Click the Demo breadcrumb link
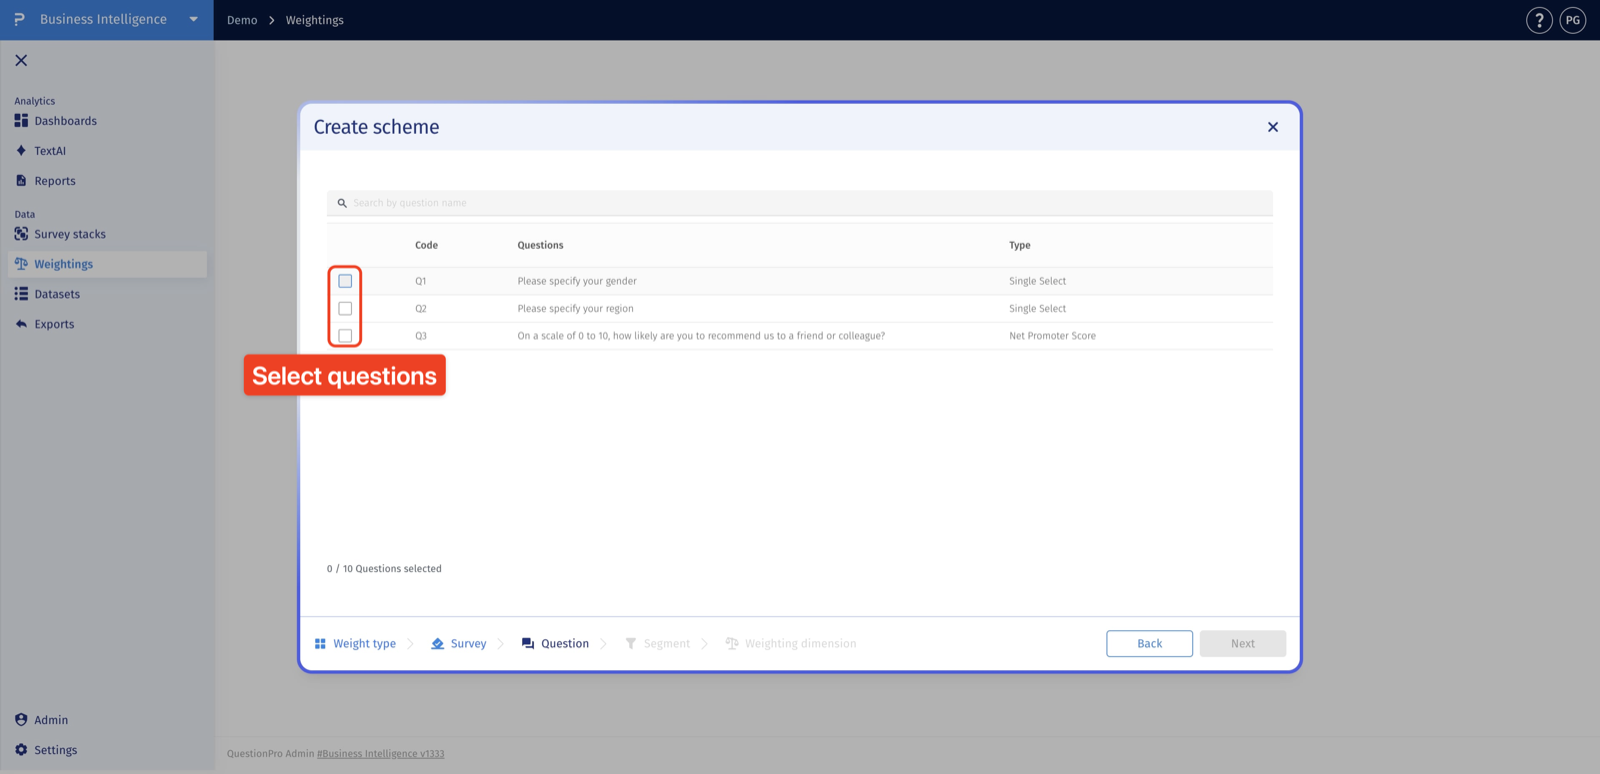 [242, 20]
